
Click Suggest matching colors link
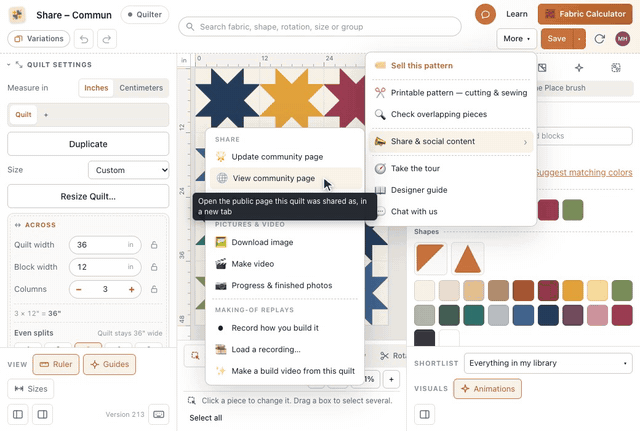point(584,173)
